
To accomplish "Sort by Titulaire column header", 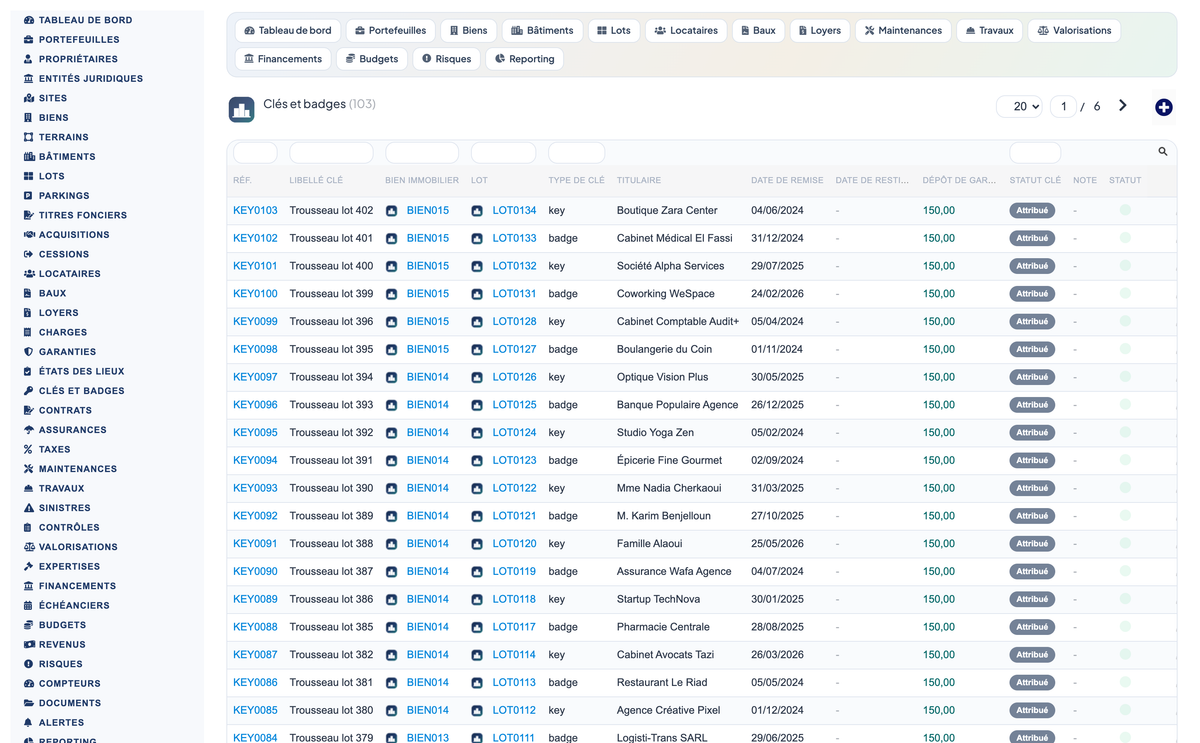I will tap(639, 181).
